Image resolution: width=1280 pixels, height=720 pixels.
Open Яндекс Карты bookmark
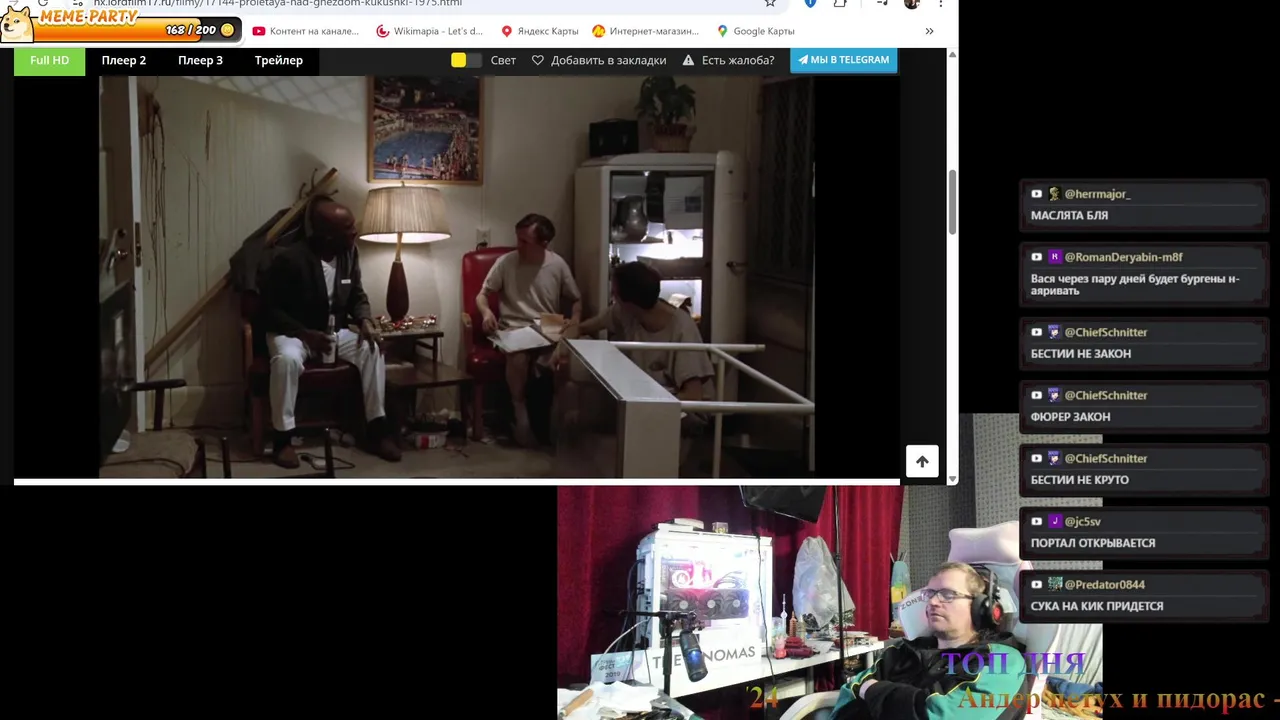point(539,31)
